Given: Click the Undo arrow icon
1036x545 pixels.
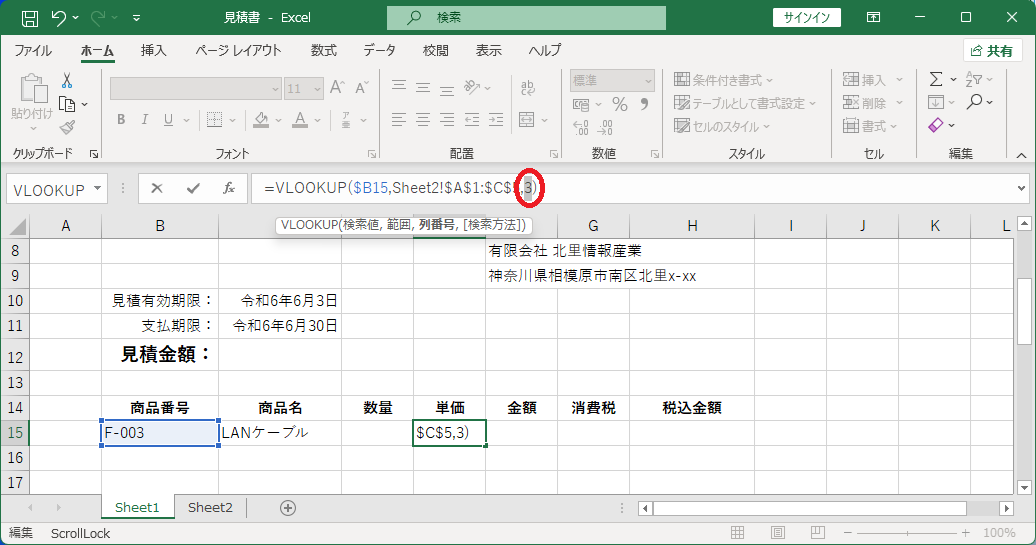Looking at the screenshot, I should coord(59,18).
